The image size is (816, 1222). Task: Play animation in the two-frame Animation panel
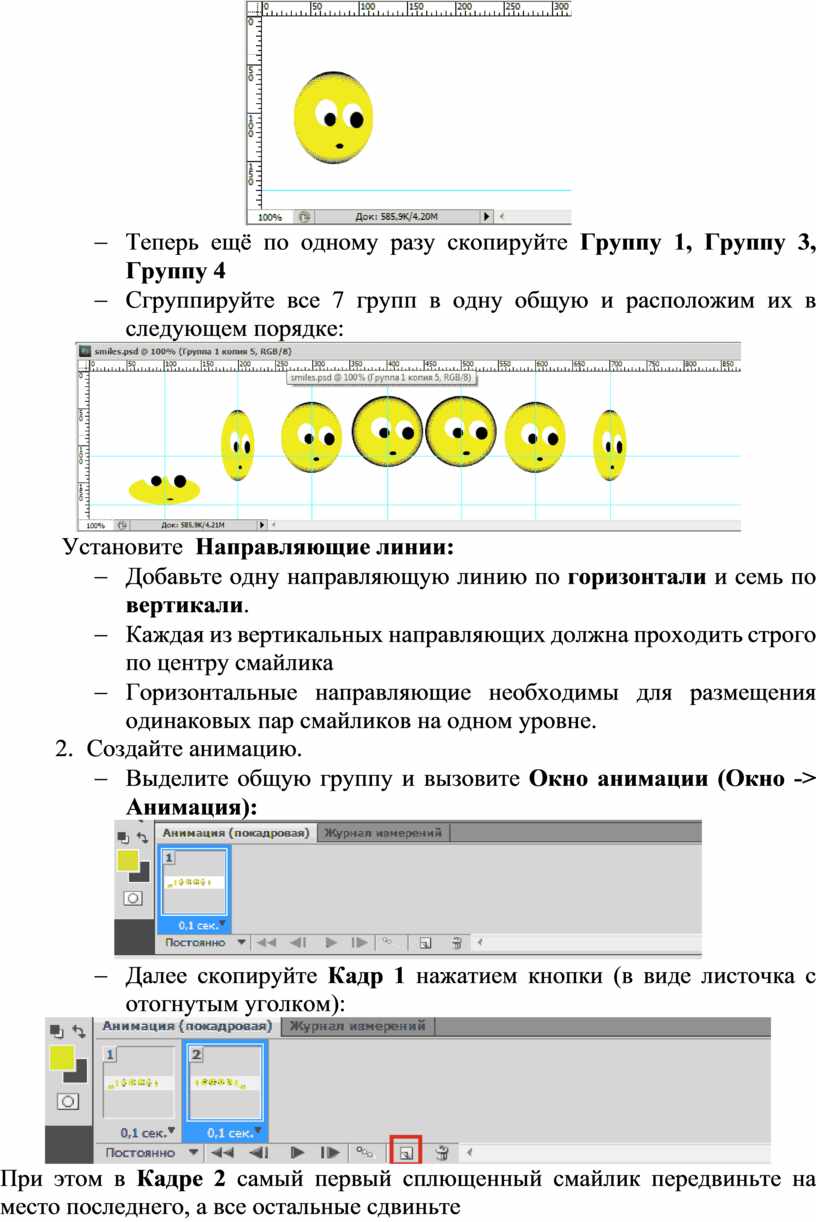tap(297, 1152)
